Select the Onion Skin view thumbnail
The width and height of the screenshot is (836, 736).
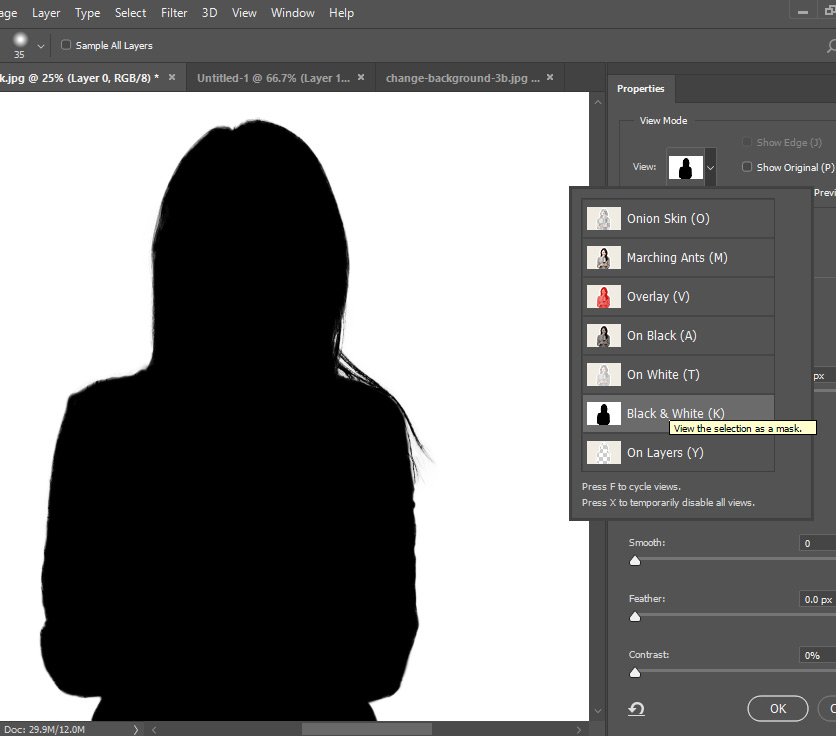(x=603, y=219)
